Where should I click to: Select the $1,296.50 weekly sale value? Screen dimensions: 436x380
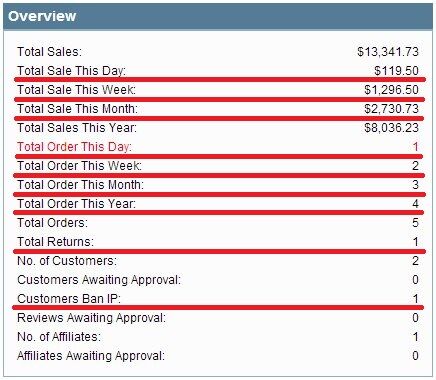pos(391,90)
